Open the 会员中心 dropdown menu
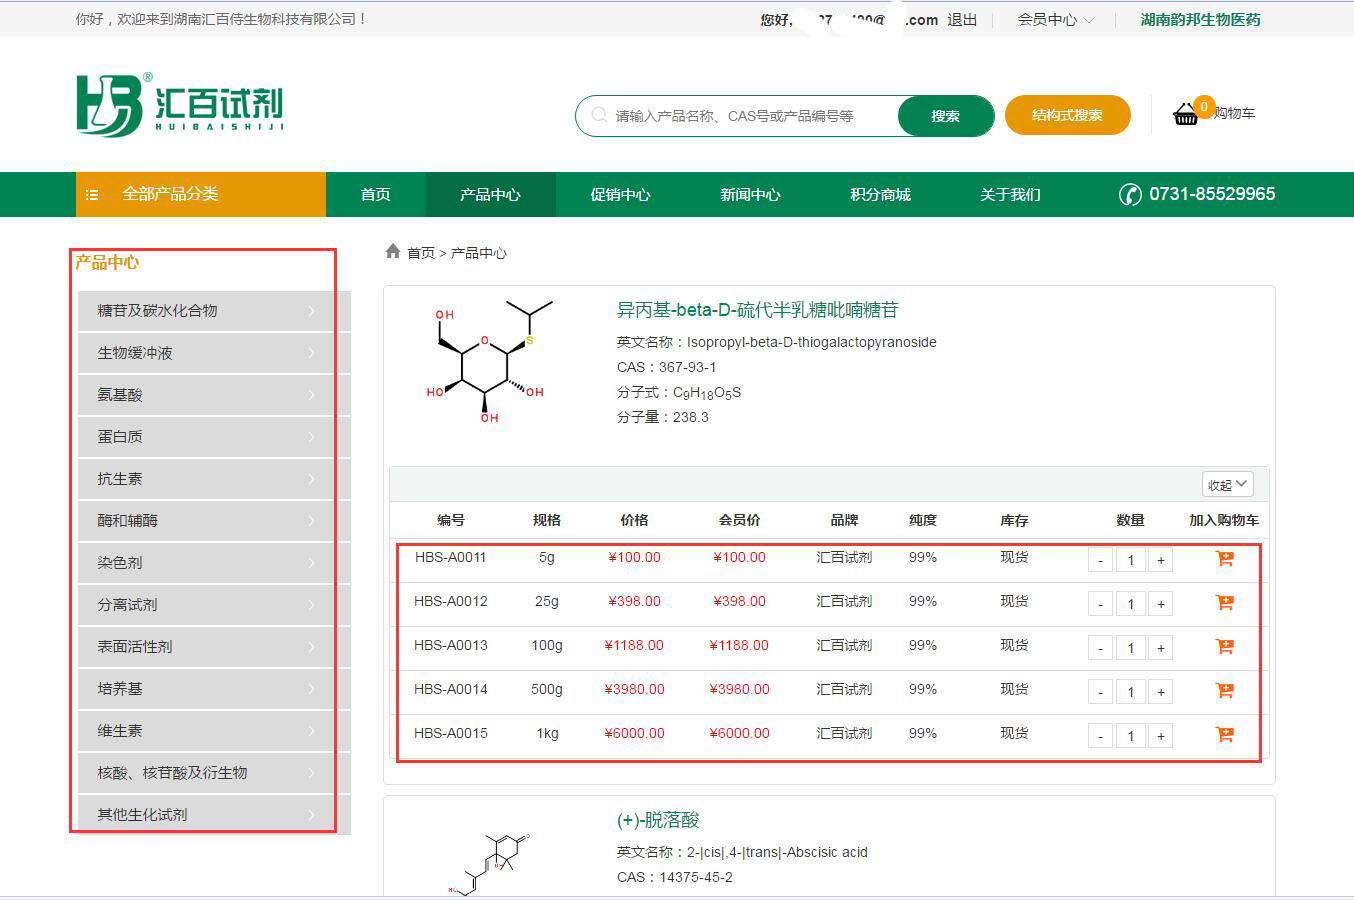Image resolution: width=1354 pixels, height=900 pixels. 1055,20
